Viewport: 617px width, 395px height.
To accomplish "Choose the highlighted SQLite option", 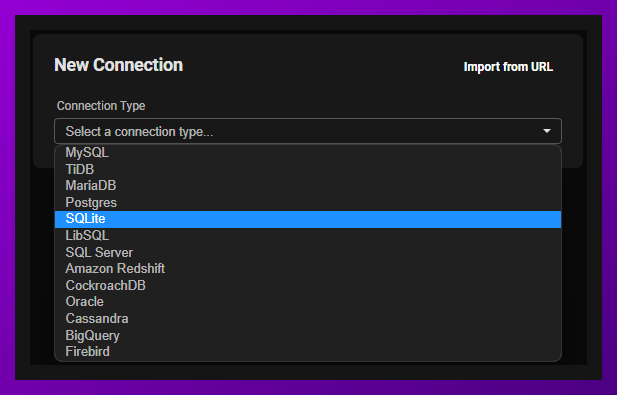I will point(308,219).
